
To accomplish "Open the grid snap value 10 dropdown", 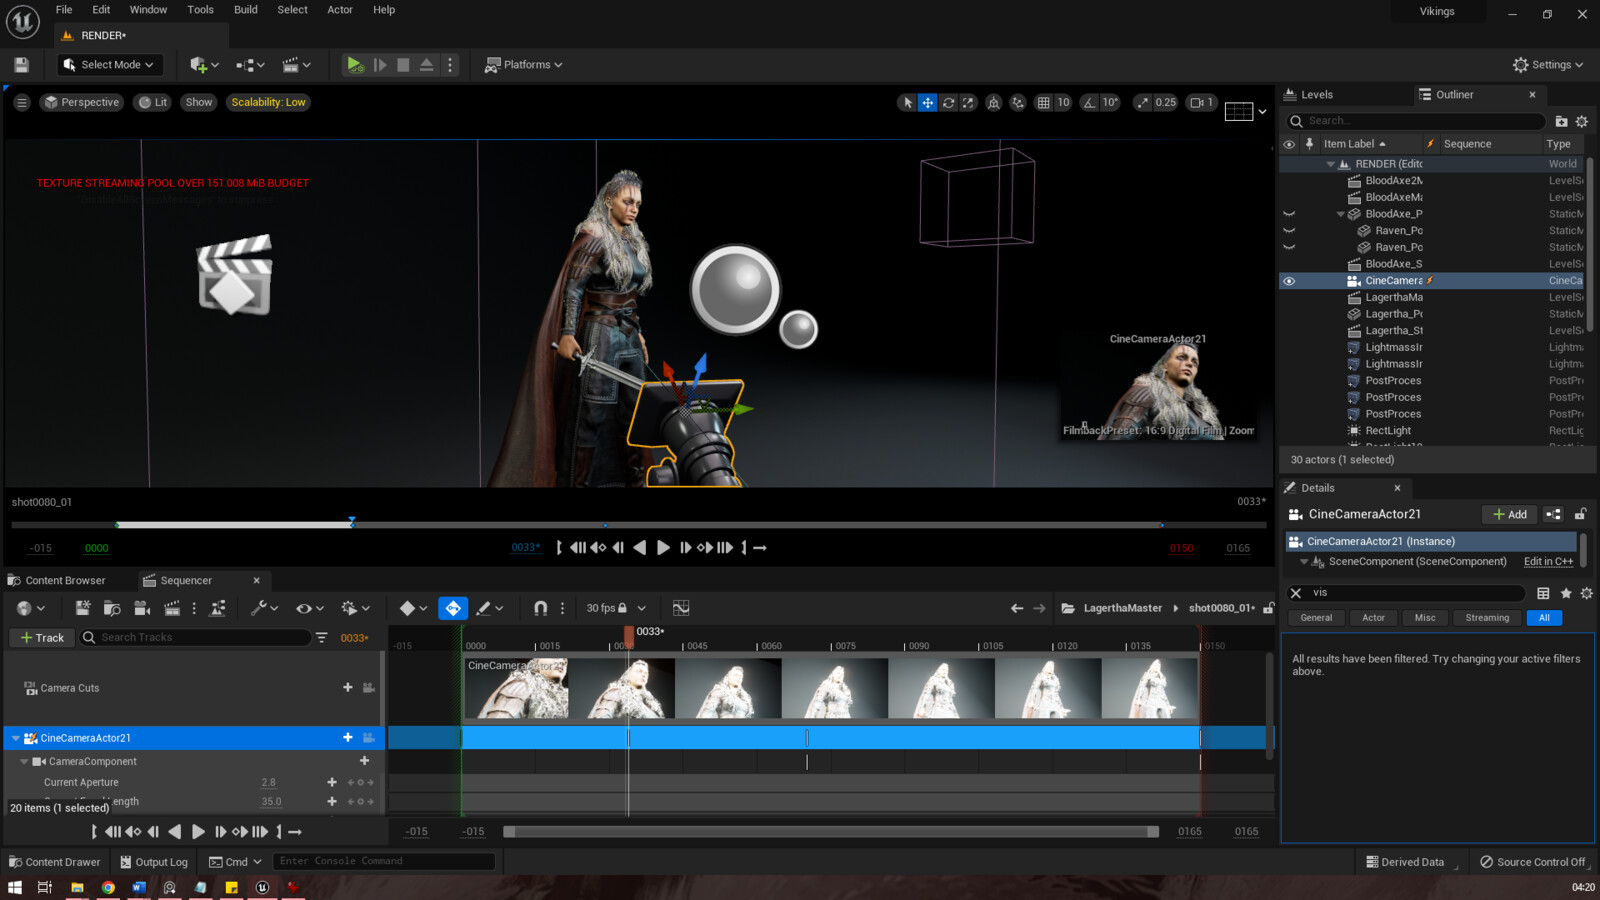I will point(1063,102).
